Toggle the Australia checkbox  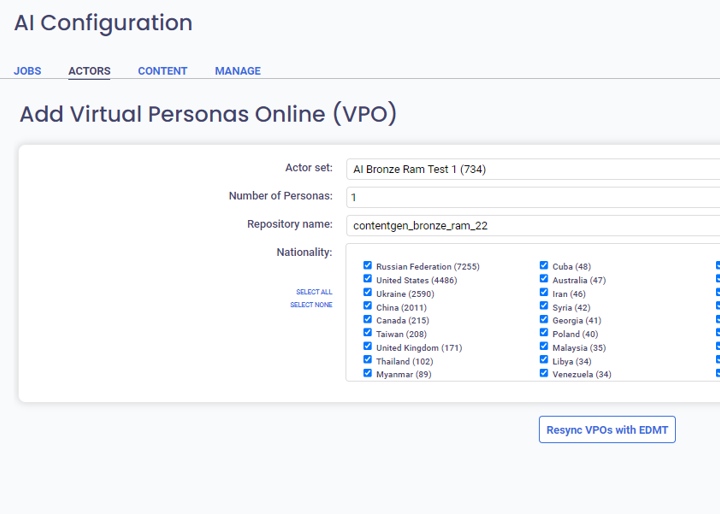tap(544, 280)
